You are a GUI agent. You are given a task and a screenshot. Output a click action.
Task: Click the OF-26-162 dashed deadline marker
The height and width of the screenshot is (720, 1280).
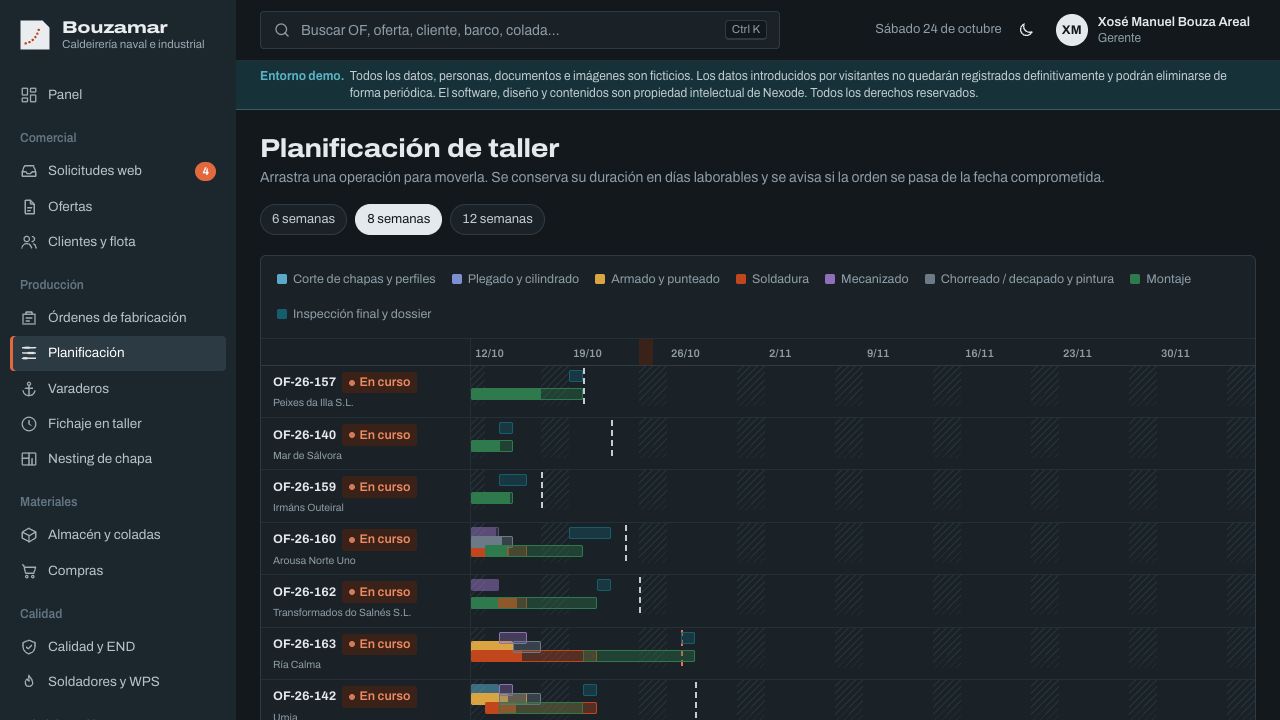pyautogui.click(x=640, y=595)
